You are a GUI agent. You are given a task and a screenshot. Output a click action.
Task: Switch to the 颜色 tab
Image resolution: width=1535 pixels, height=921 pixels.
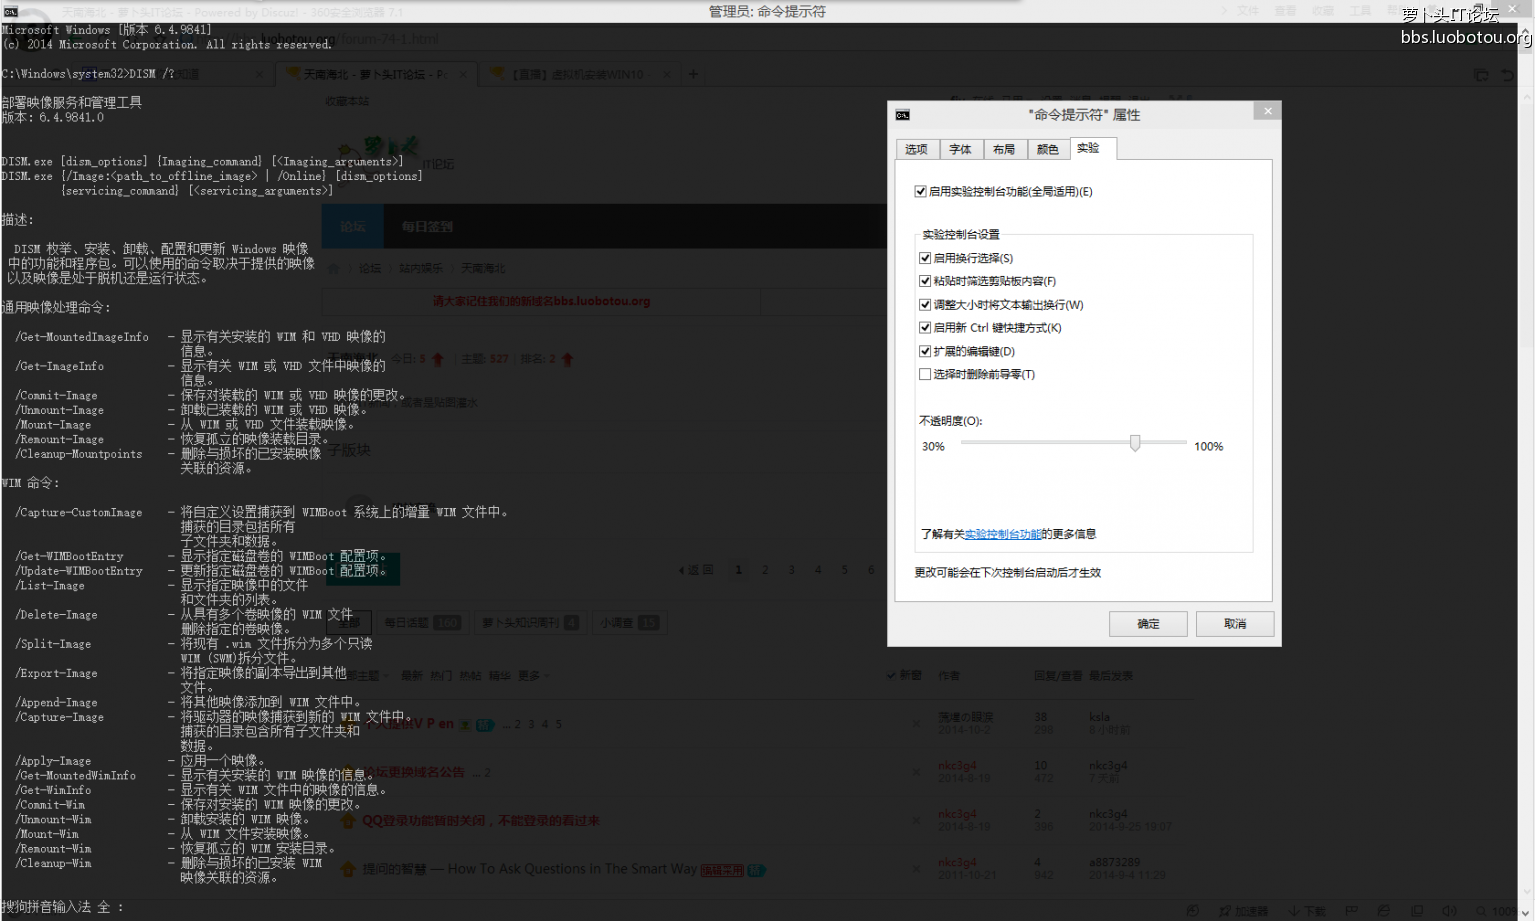pyautogui.click(x=1048, y=149)
